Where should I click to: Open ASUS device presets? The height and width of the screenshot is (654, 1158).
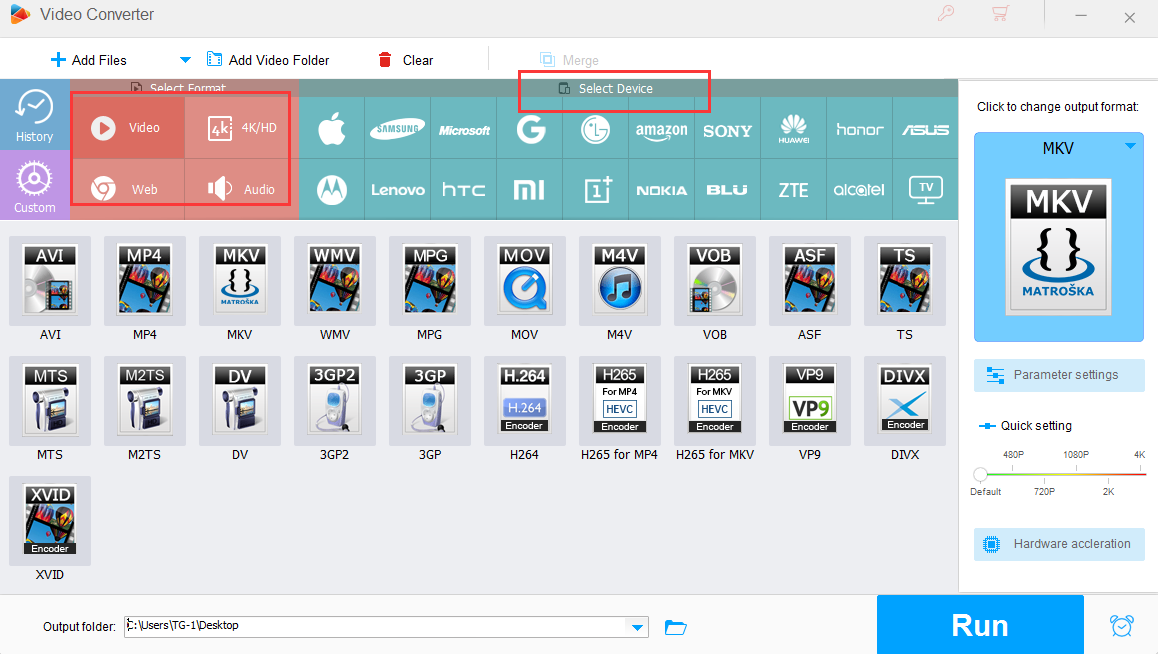[x=925, y=128]
